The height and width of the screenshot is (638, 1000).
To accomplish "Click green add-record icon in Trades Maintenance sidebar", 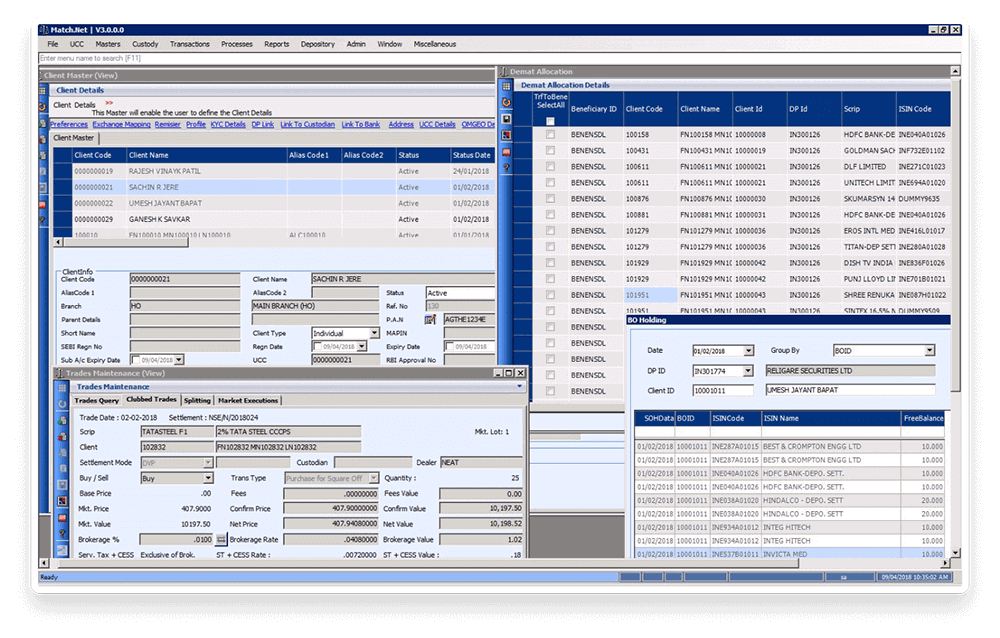I will click(62, 420).
